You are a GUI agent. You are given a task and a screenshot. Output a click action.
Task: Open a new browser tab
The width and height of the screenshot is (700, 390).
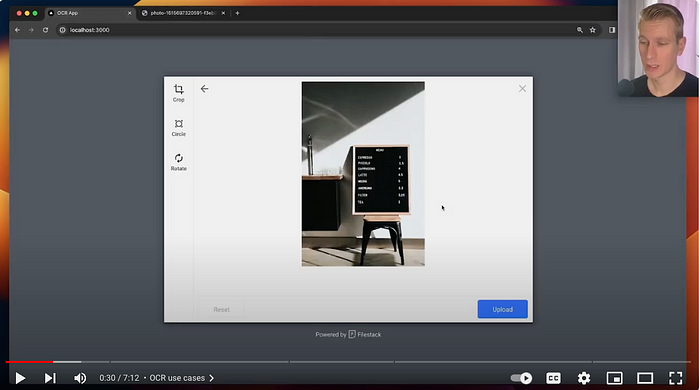(237, 13)
